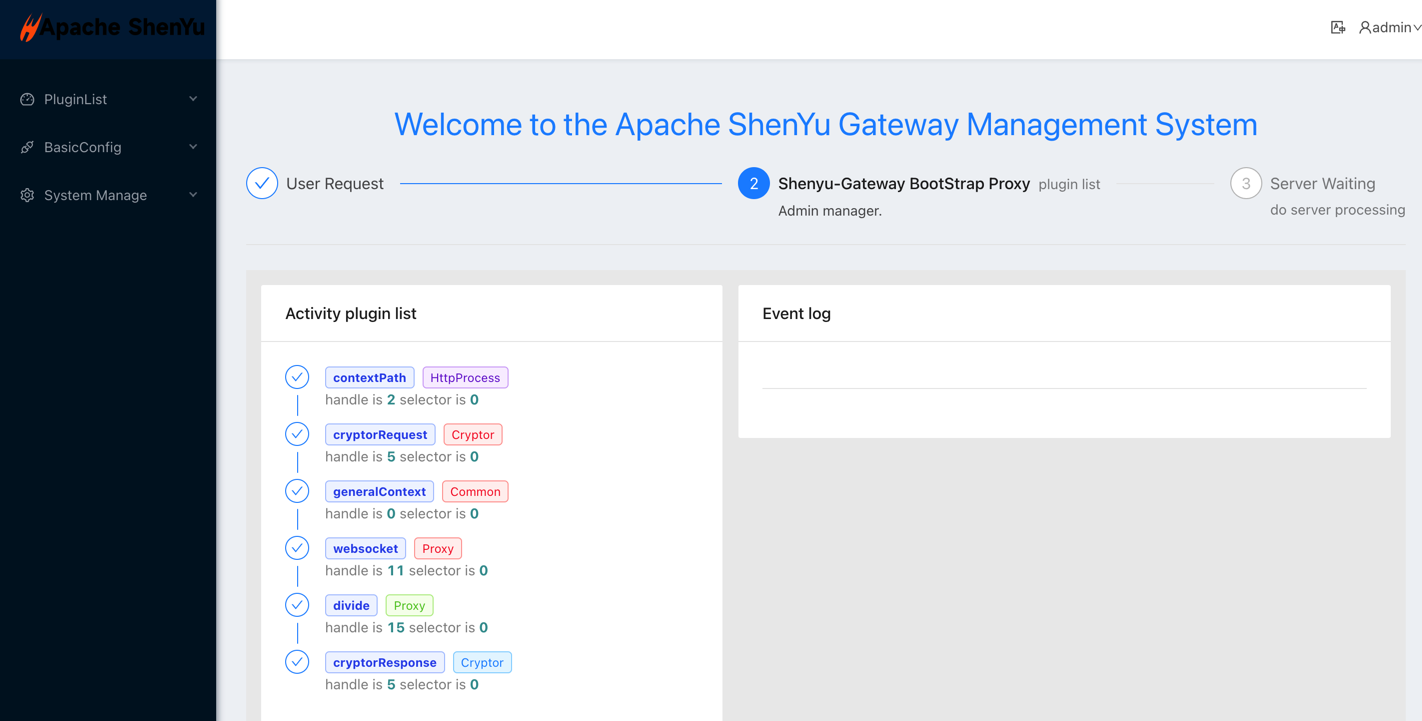The image size is (1422, 721).
Task: Click the contextPath timeline check icon
Action: [x=297, y=377]
